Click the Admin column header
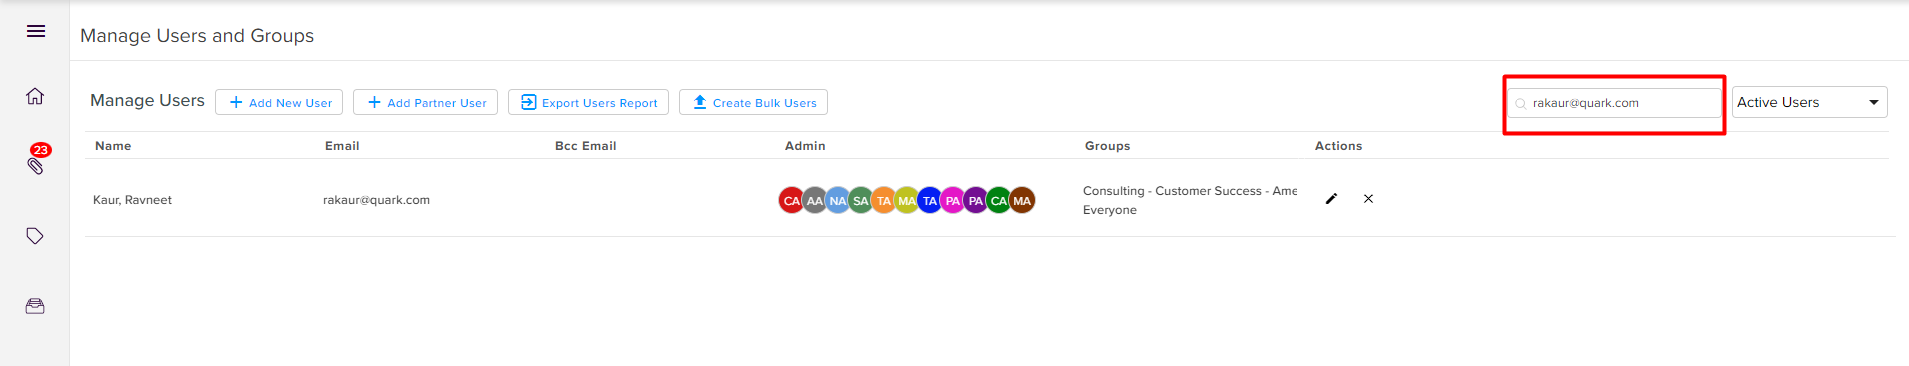 [x=805, y=146]
